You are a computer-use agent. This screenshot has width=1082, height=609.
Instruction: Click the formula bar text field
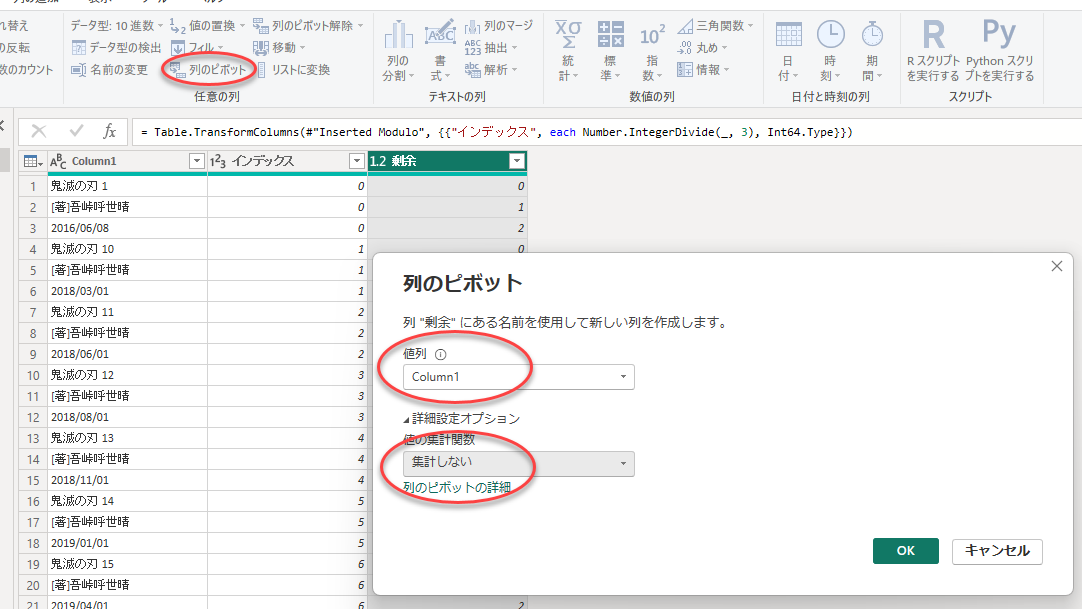pyautogui.click(x=607, y=132)
